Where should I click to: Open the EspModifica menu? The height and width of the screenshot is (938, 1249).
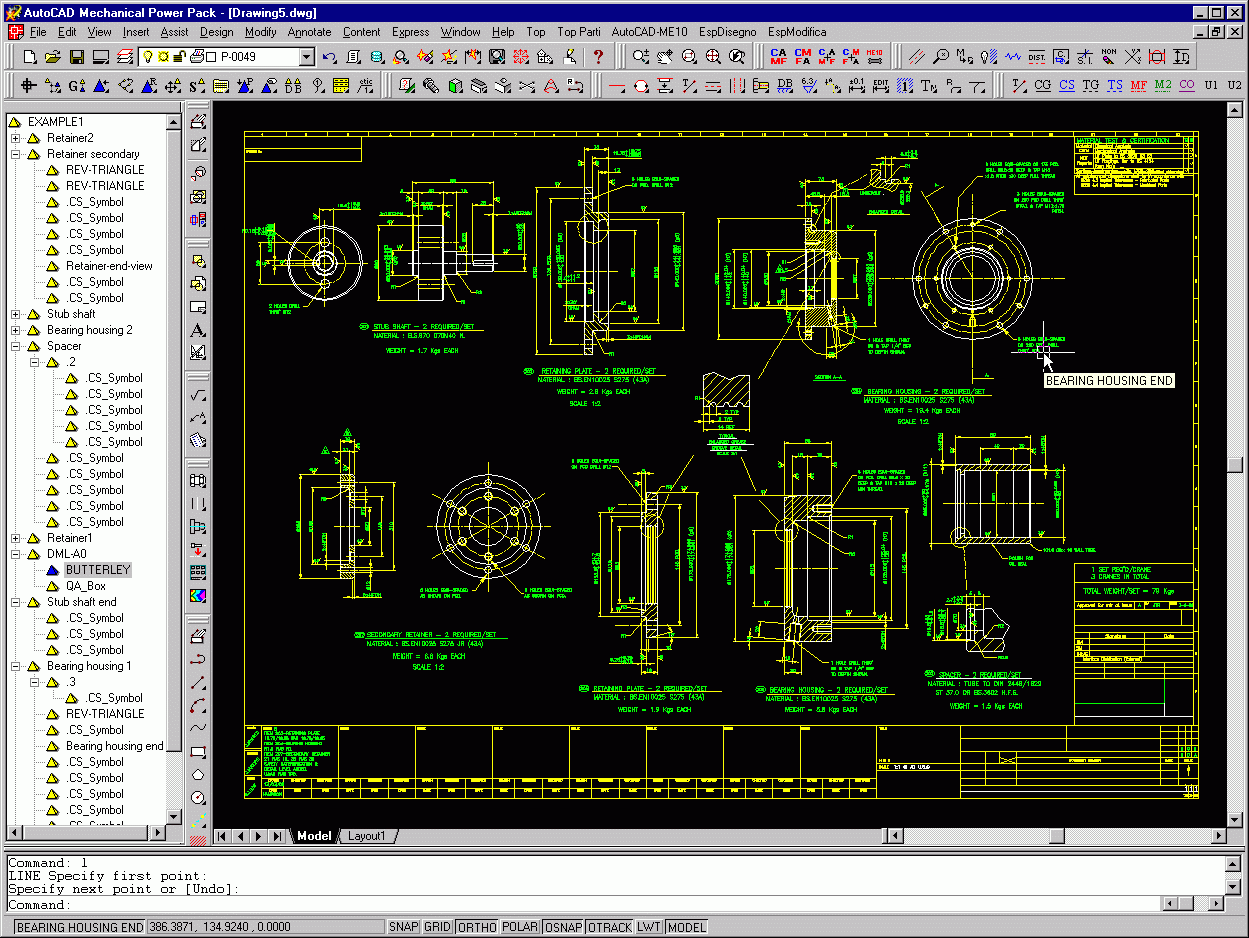797,32
